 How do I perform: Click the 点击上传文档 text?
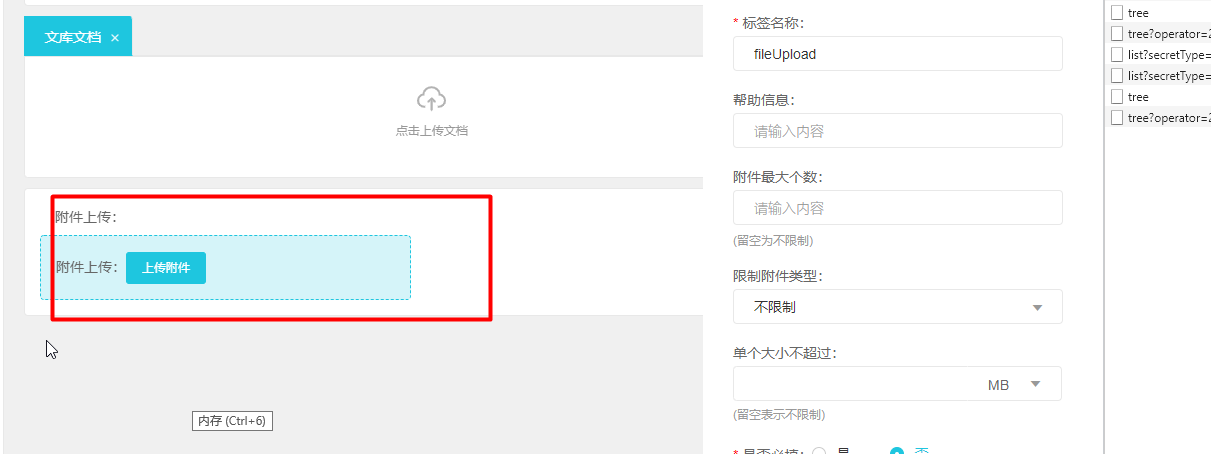pos(431,130)
